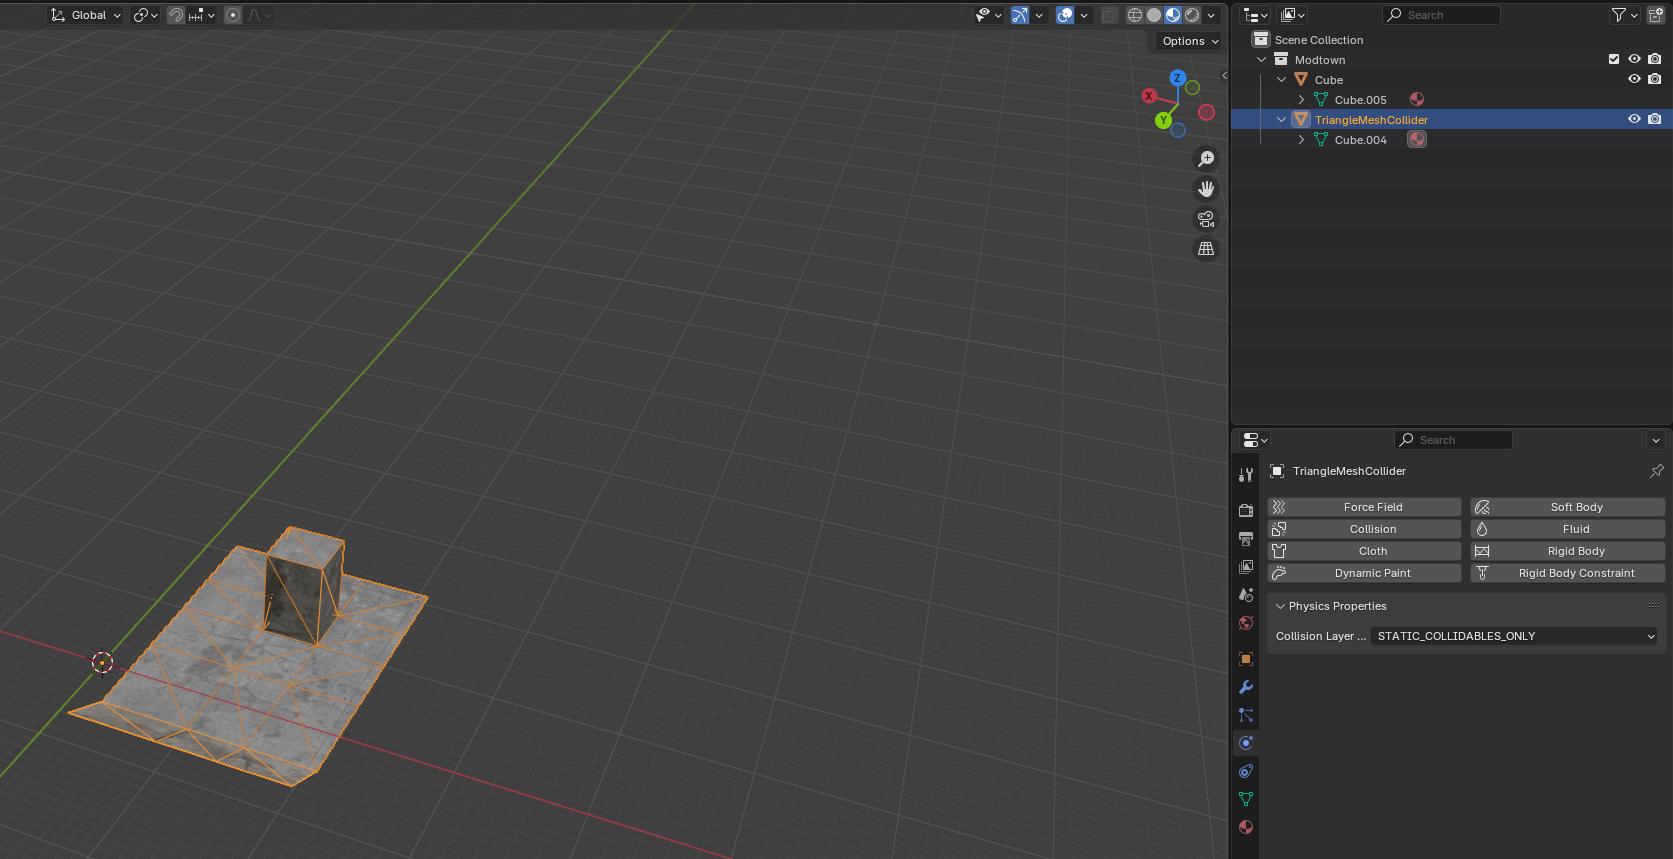Toggle Modtown exclude-from-view-layer checkbox
This screenshot has width=1673, height=859.
(x=1613, y=59)
